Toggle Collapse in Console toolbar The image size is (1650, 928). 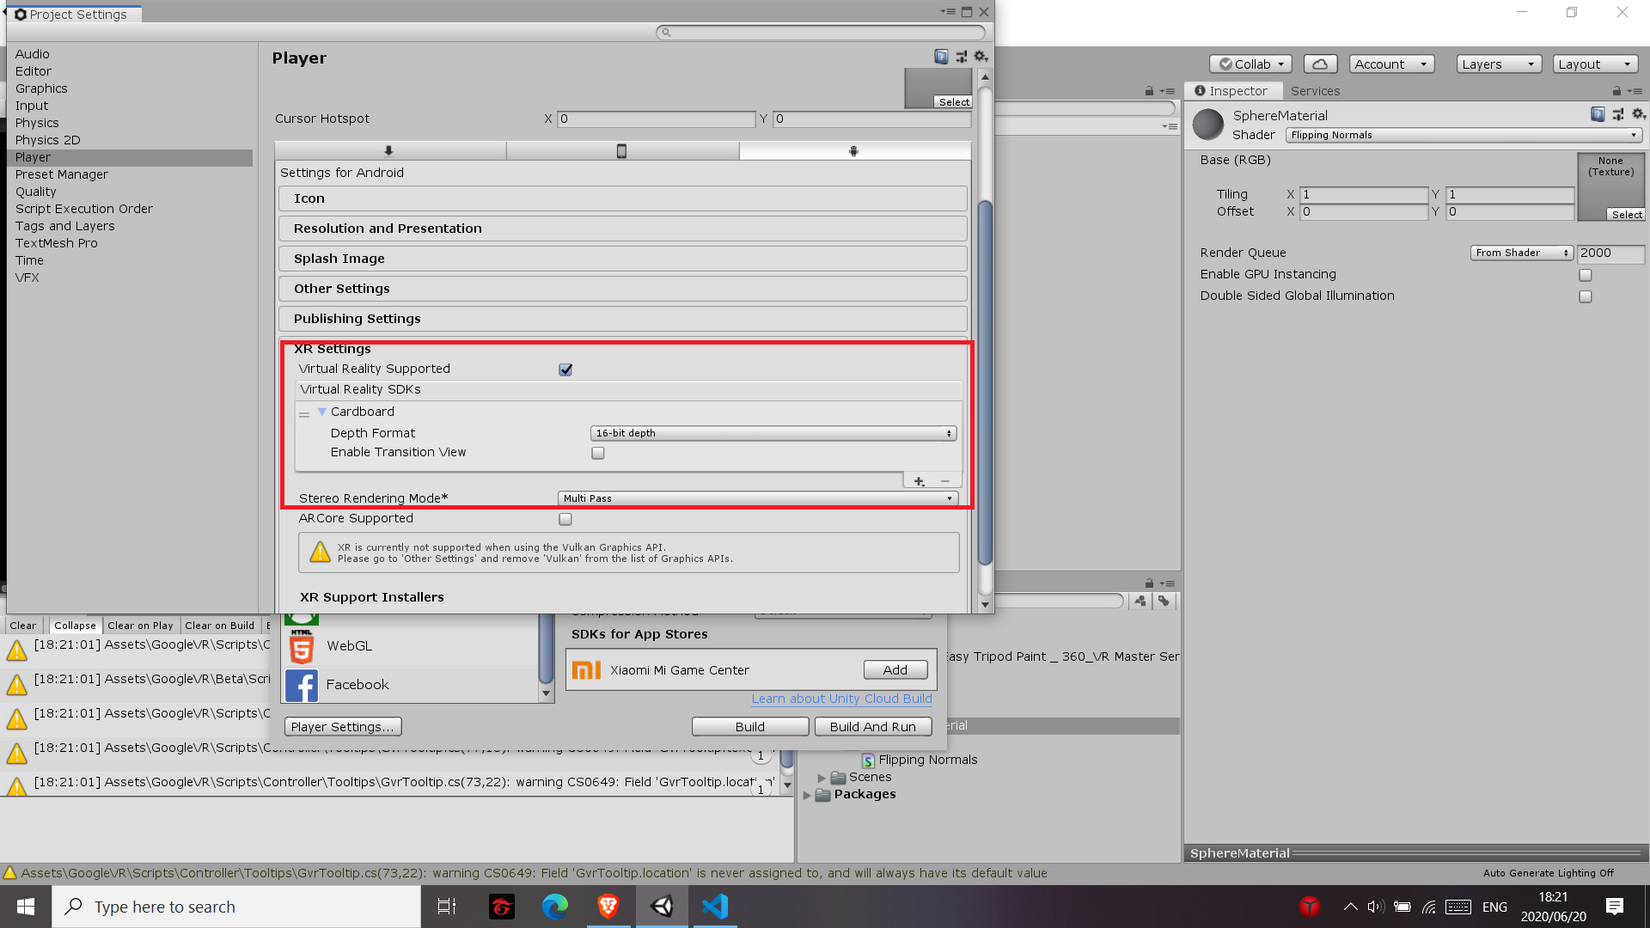coord(75,626)
